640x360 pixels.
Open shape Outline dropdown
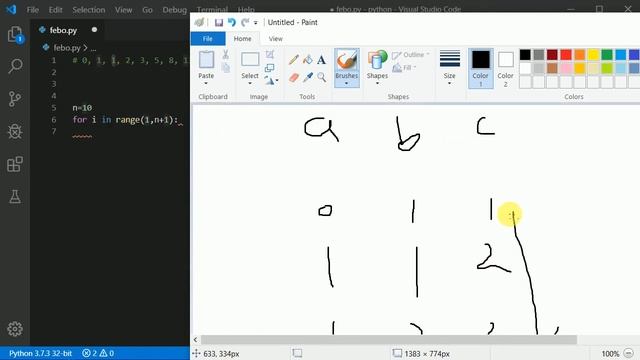[x=411, y=55]
